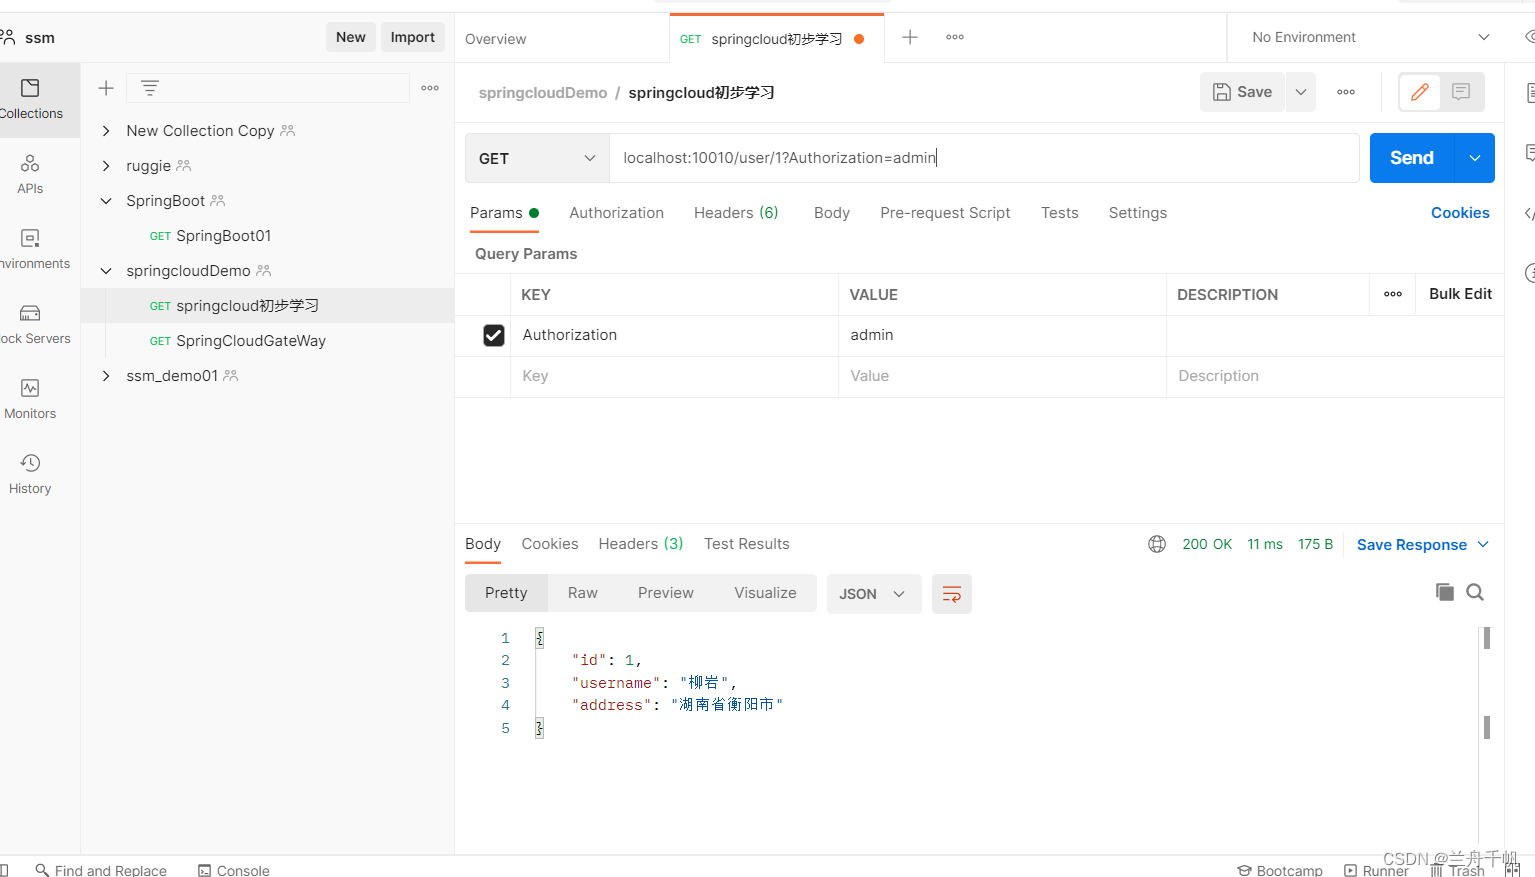The height and width of the screenshot is (877, 1535).
Task: Switch to the request Authorization tab
Action: 616,213
